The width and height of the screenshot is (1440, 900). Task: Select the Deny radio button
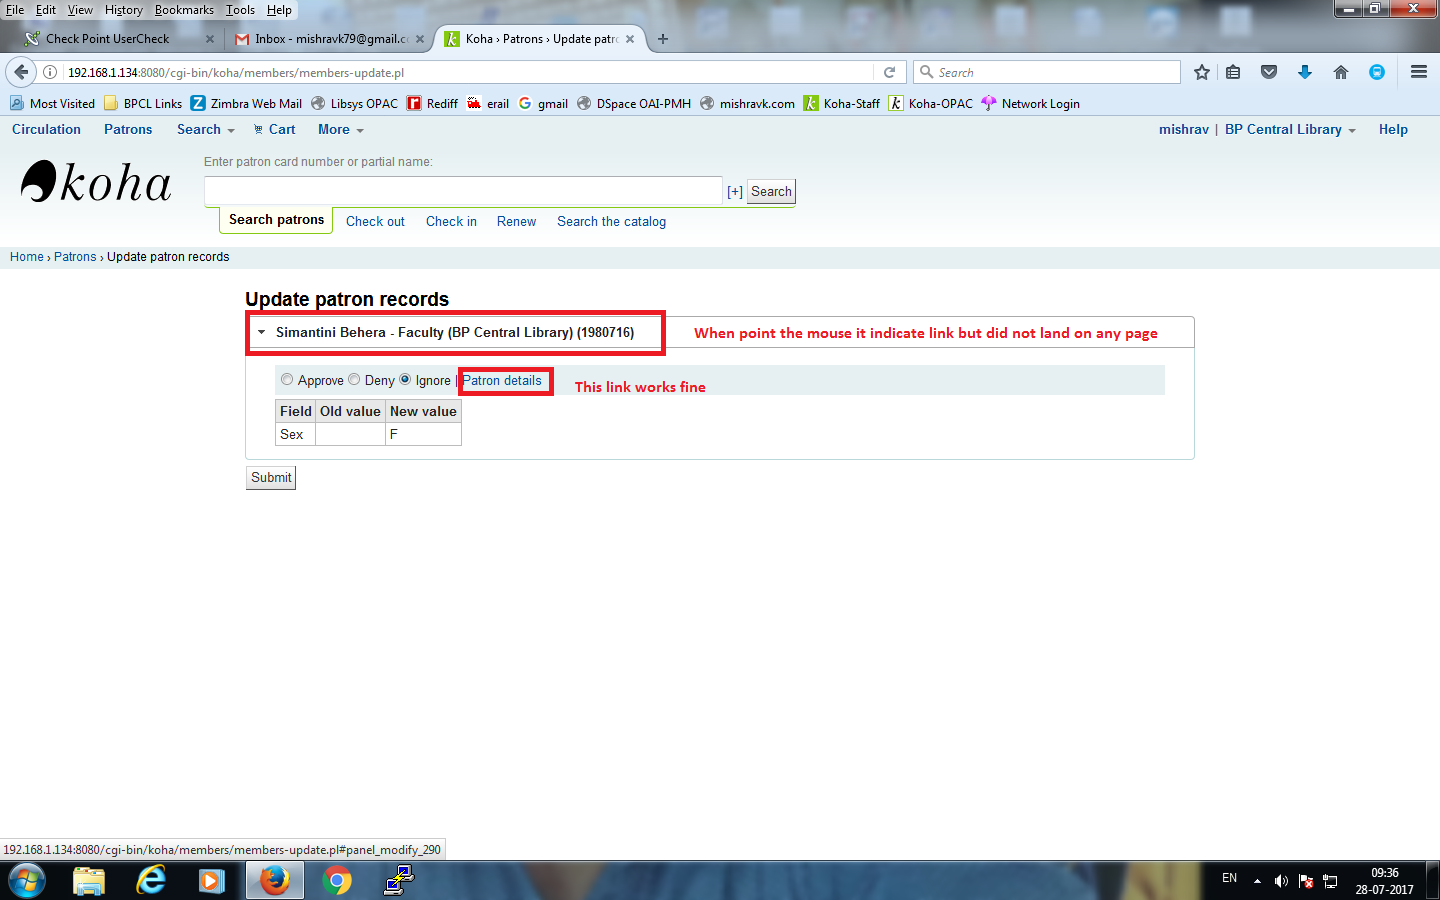pyautogui.click(x=354, y=380)
